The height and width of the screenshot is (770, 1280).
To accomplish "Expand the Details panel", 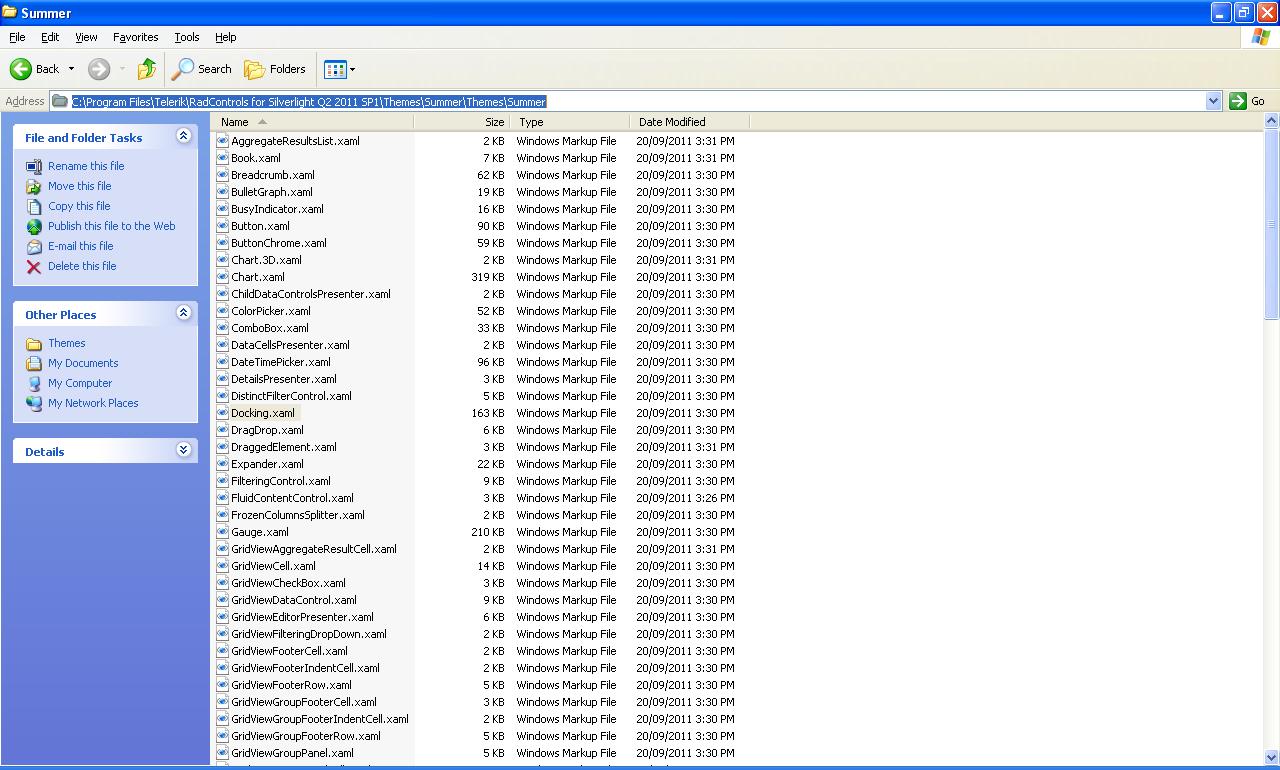I will (x=183, y=450).
